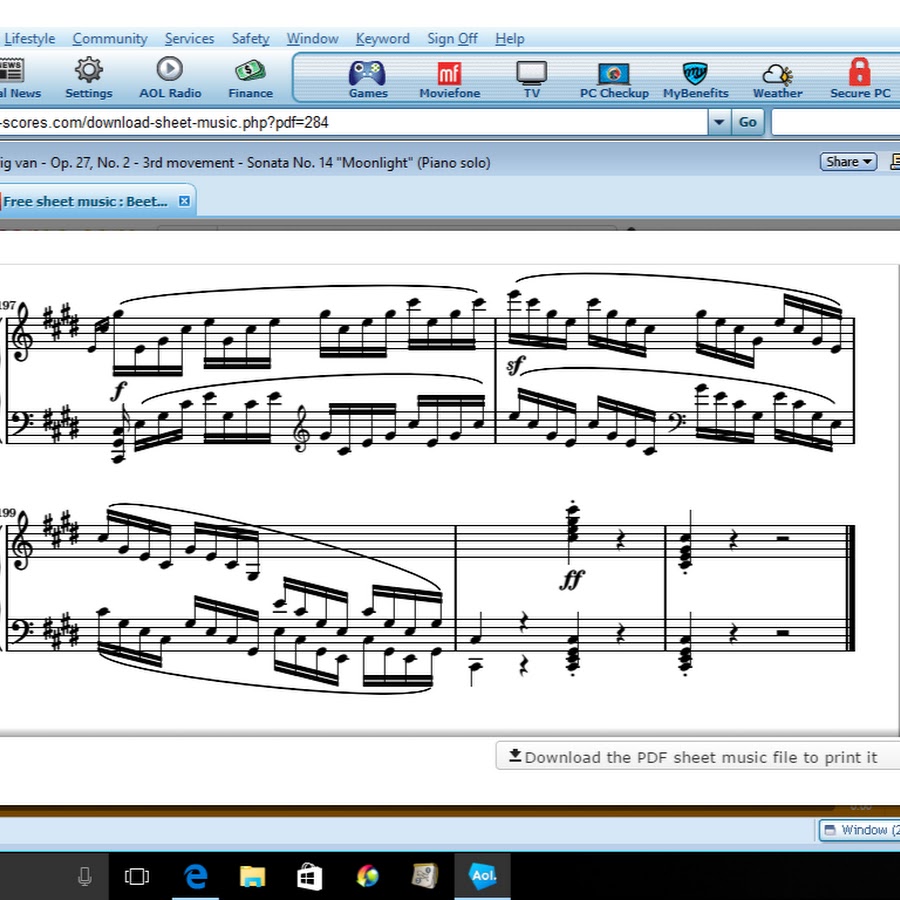900x900 pixels.
Task: Open the Window menu
Action: pyautogui.click(x=312, y=38)
